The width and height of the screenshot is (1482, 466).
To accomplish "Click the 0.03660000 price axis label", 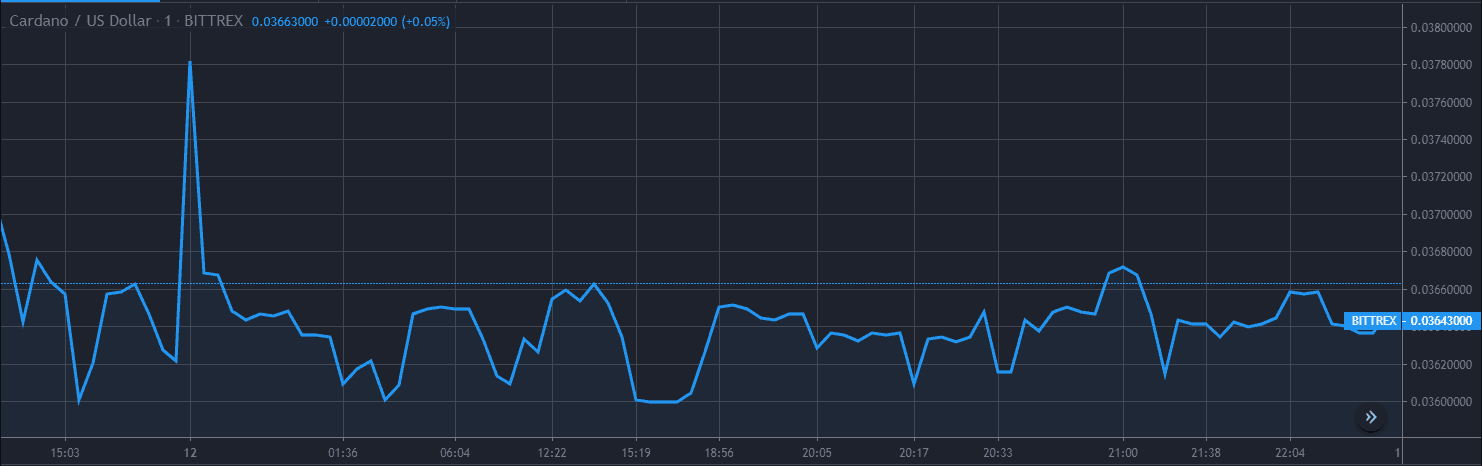I will [1441, 290].
